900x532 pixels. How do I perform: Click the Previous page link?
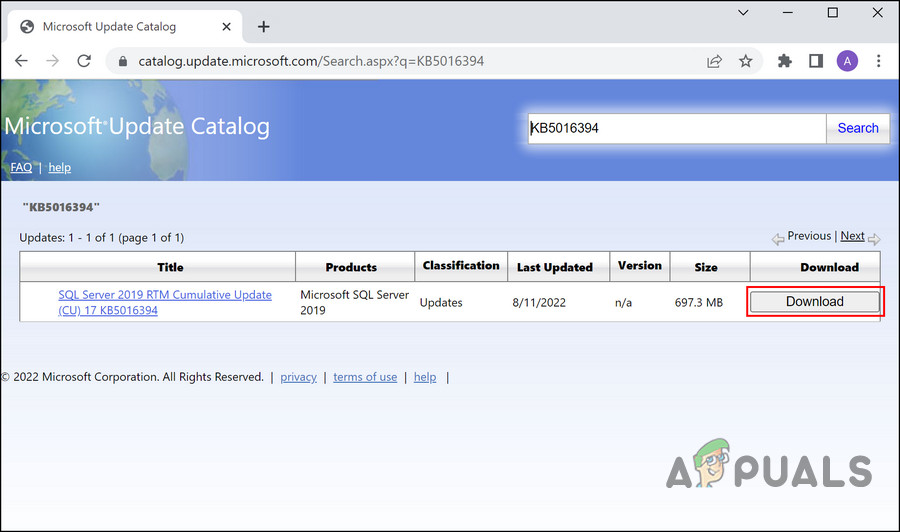click(x=809, y=236)
